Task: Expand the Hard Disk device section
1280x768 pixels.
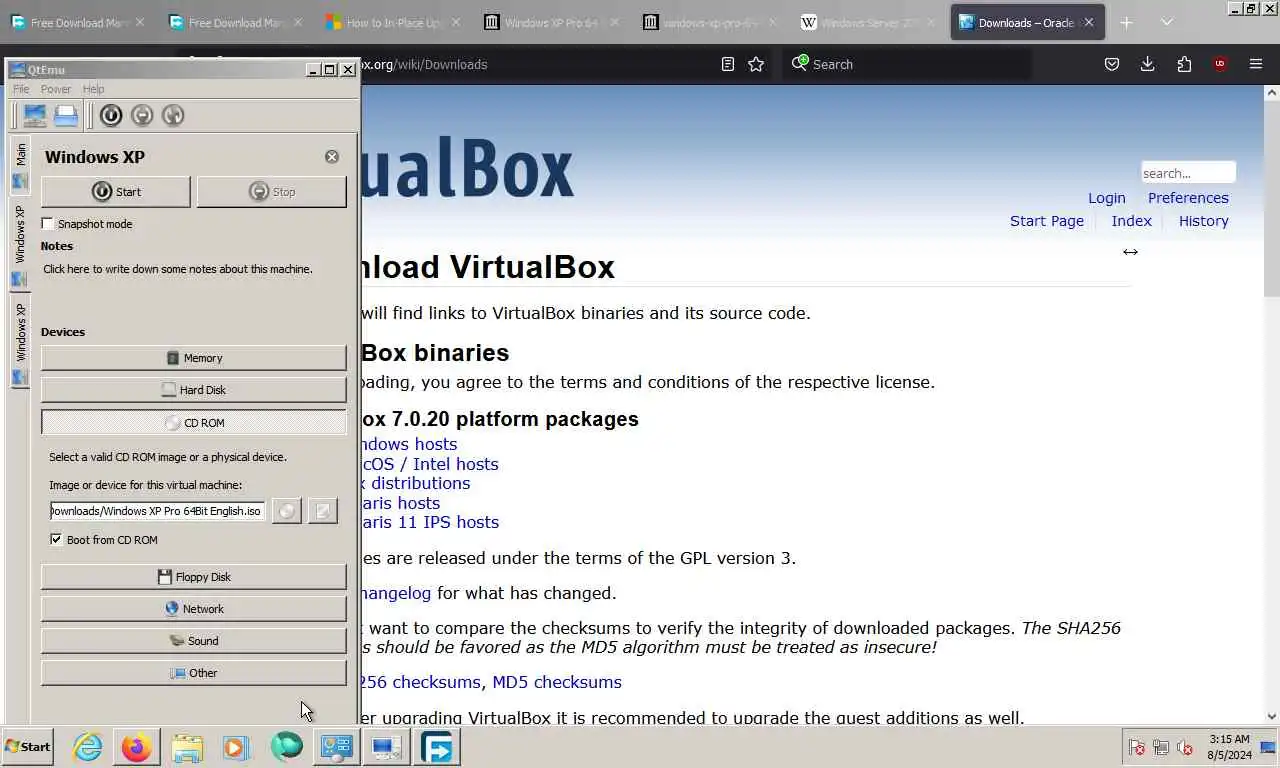Action: [x=194, y=390]
